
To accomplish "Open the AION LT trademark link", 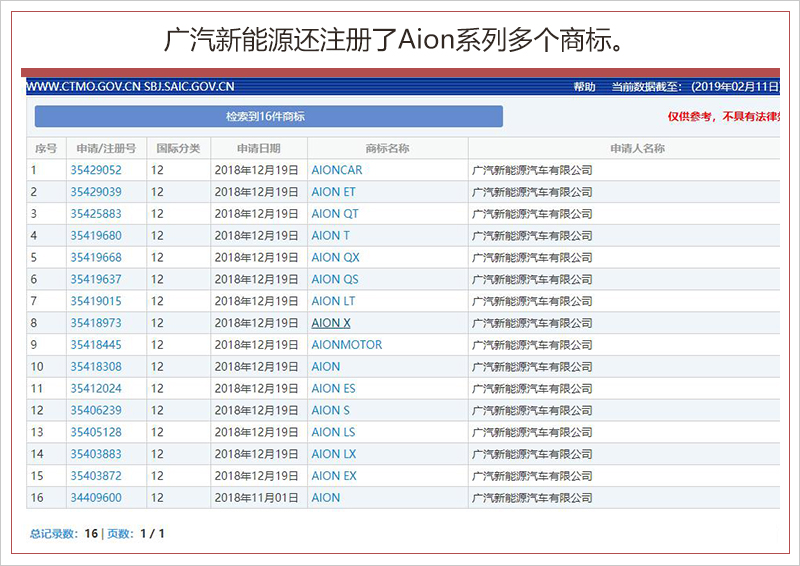I will pyautogui.click(x=333, y=301).
